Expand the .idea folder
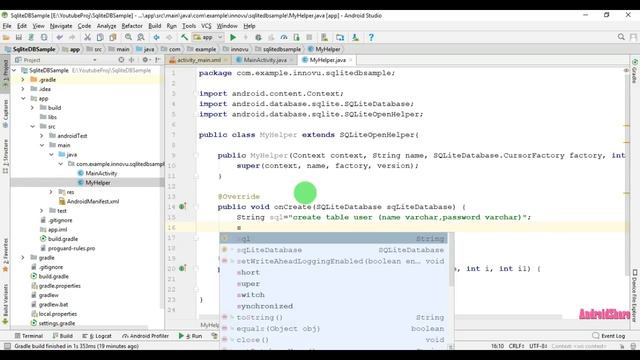This screenshot has width=640, height=360. click(23, 89)
